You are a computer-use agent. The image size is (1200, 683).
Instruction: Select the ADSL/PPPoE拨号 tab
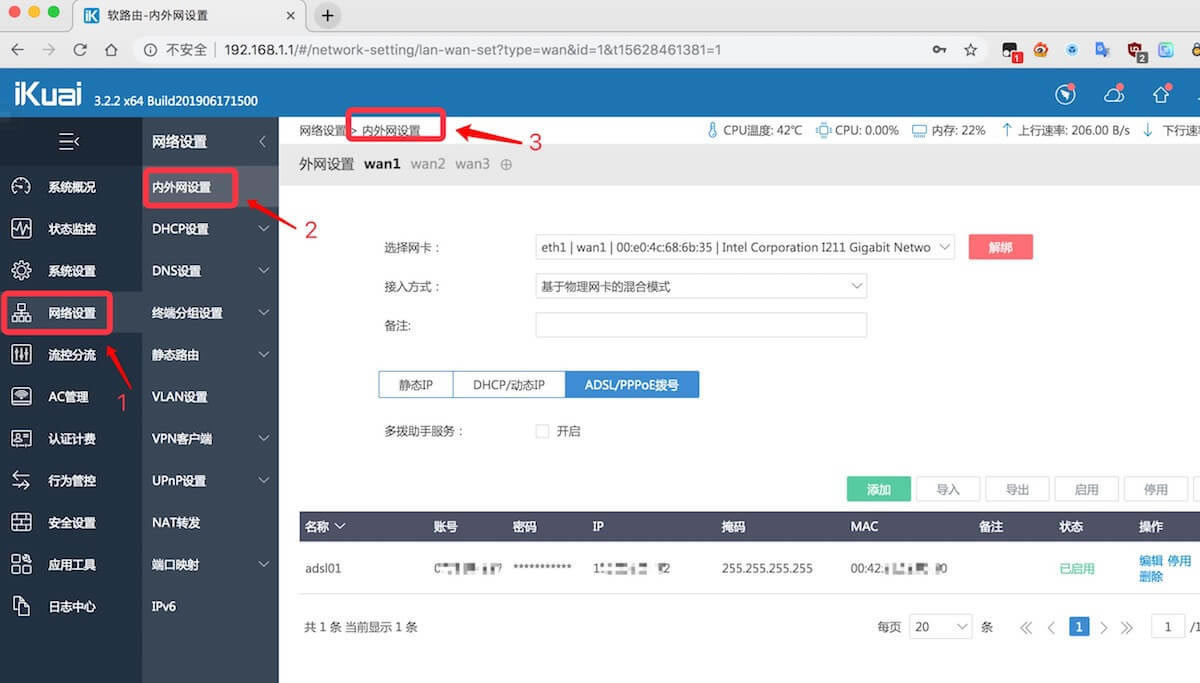(632, 384)
